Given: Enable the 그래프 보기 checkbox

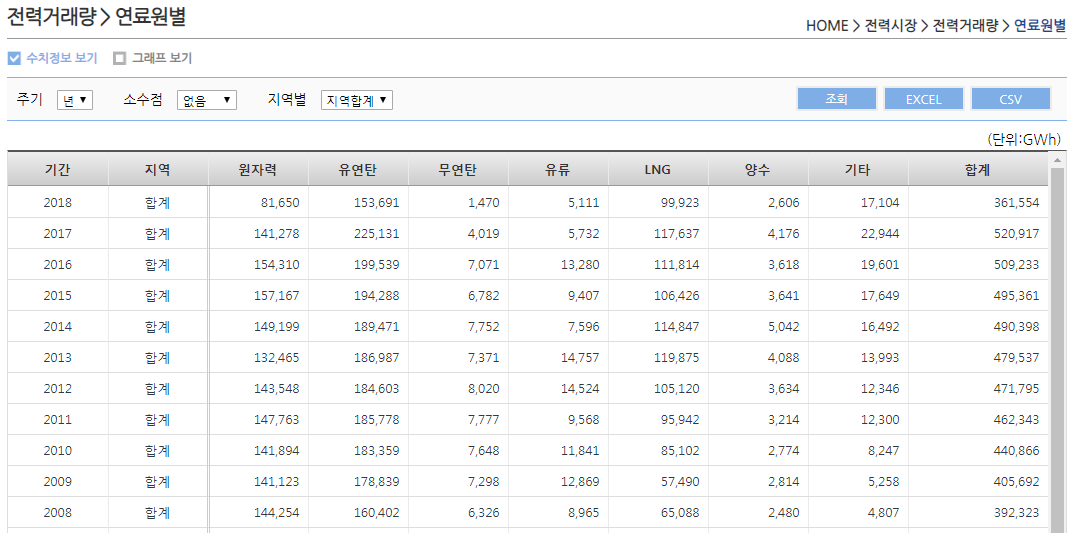Looking at the screenshot, I should [120, 58].
